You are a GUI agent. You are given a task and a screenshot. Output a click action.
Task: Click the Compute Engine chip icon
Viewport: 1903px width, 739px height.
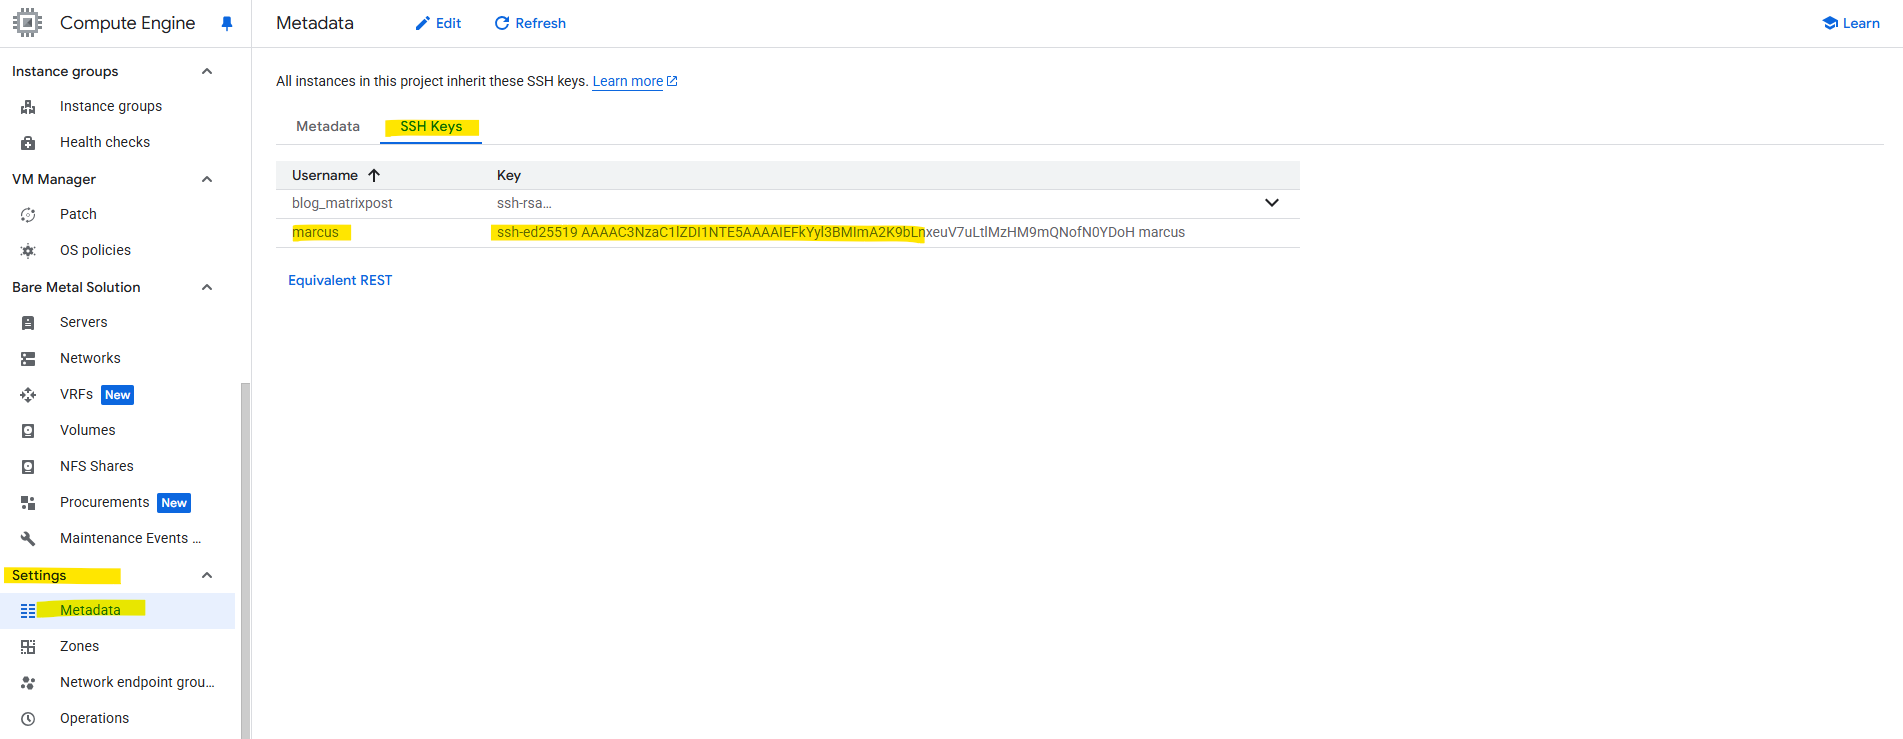(x=27, y=22)
